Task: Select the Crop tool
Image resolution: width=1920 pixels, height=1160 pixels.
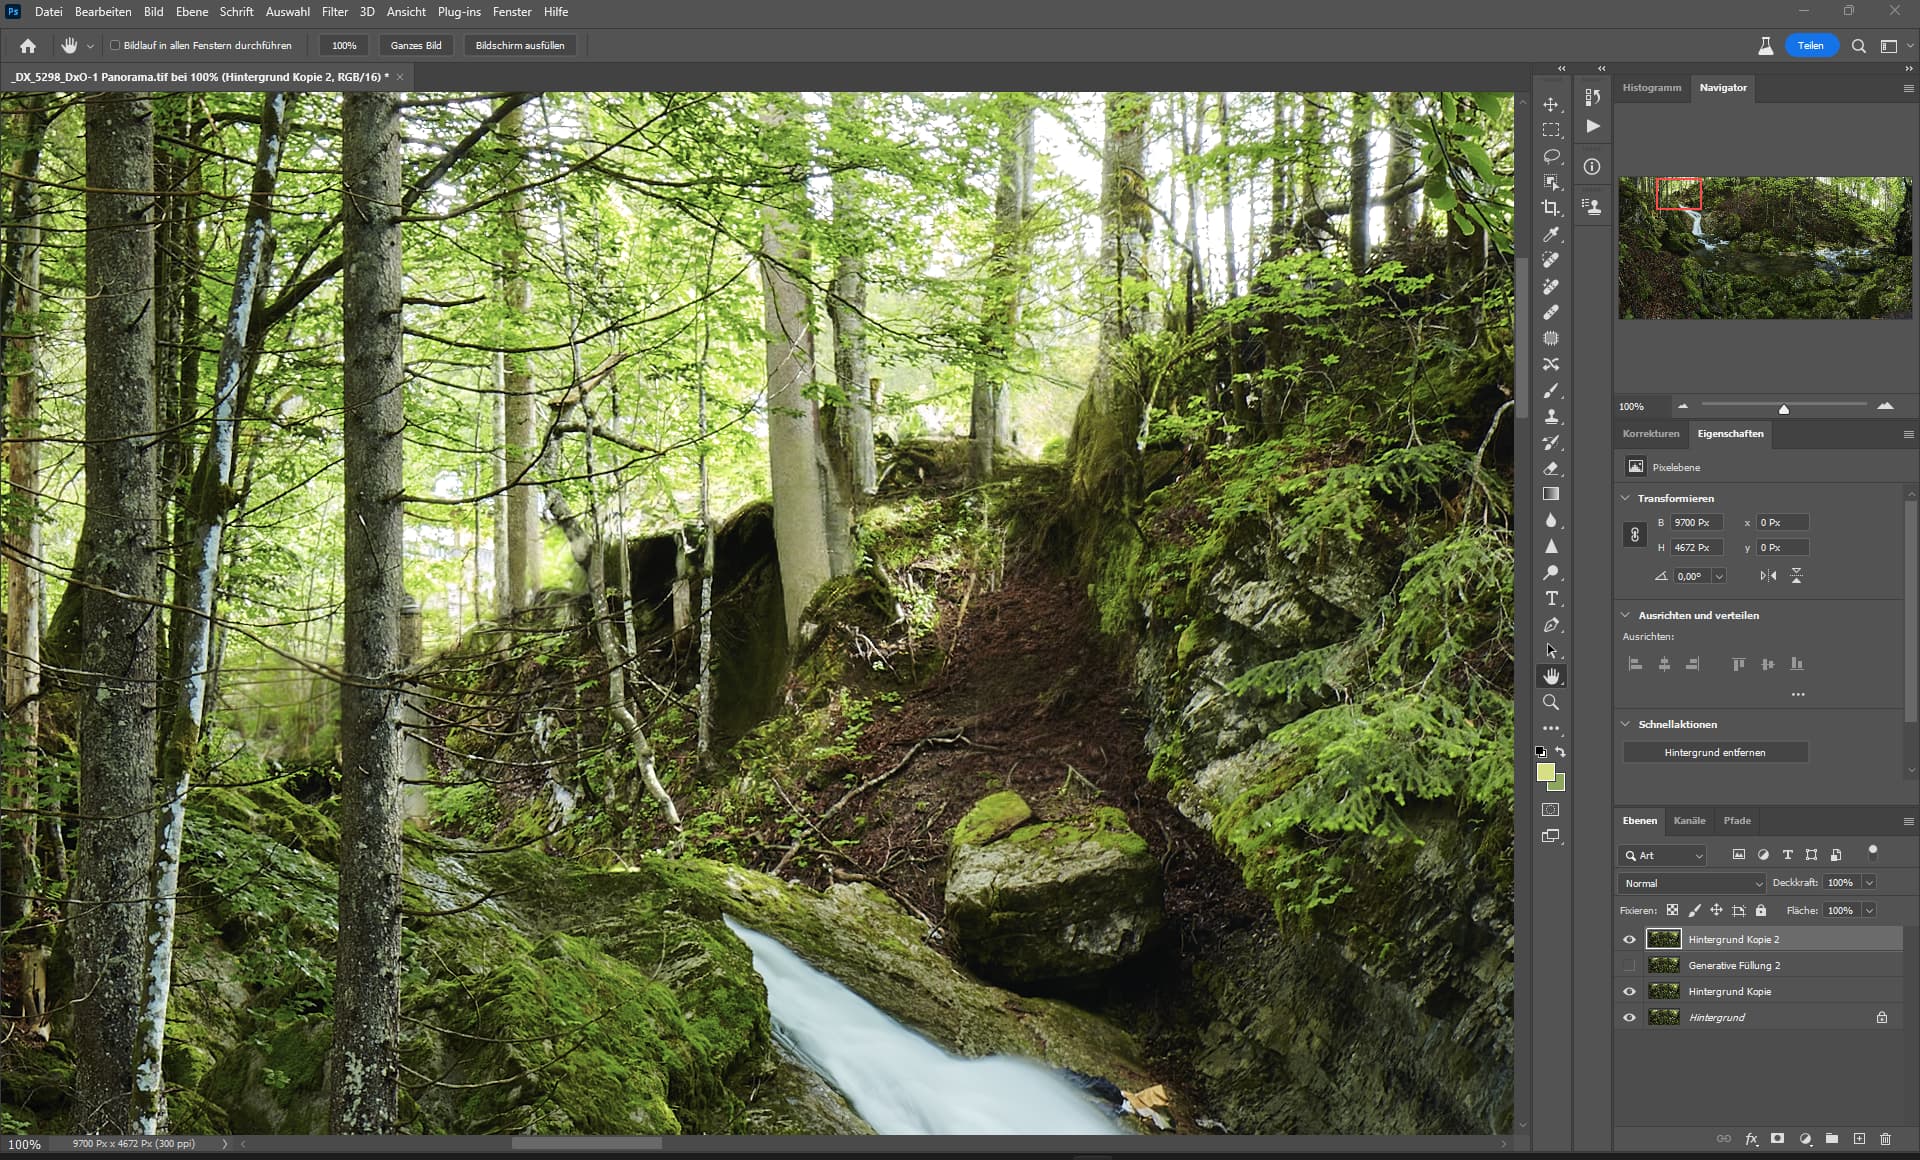Action: (1551, 208)
